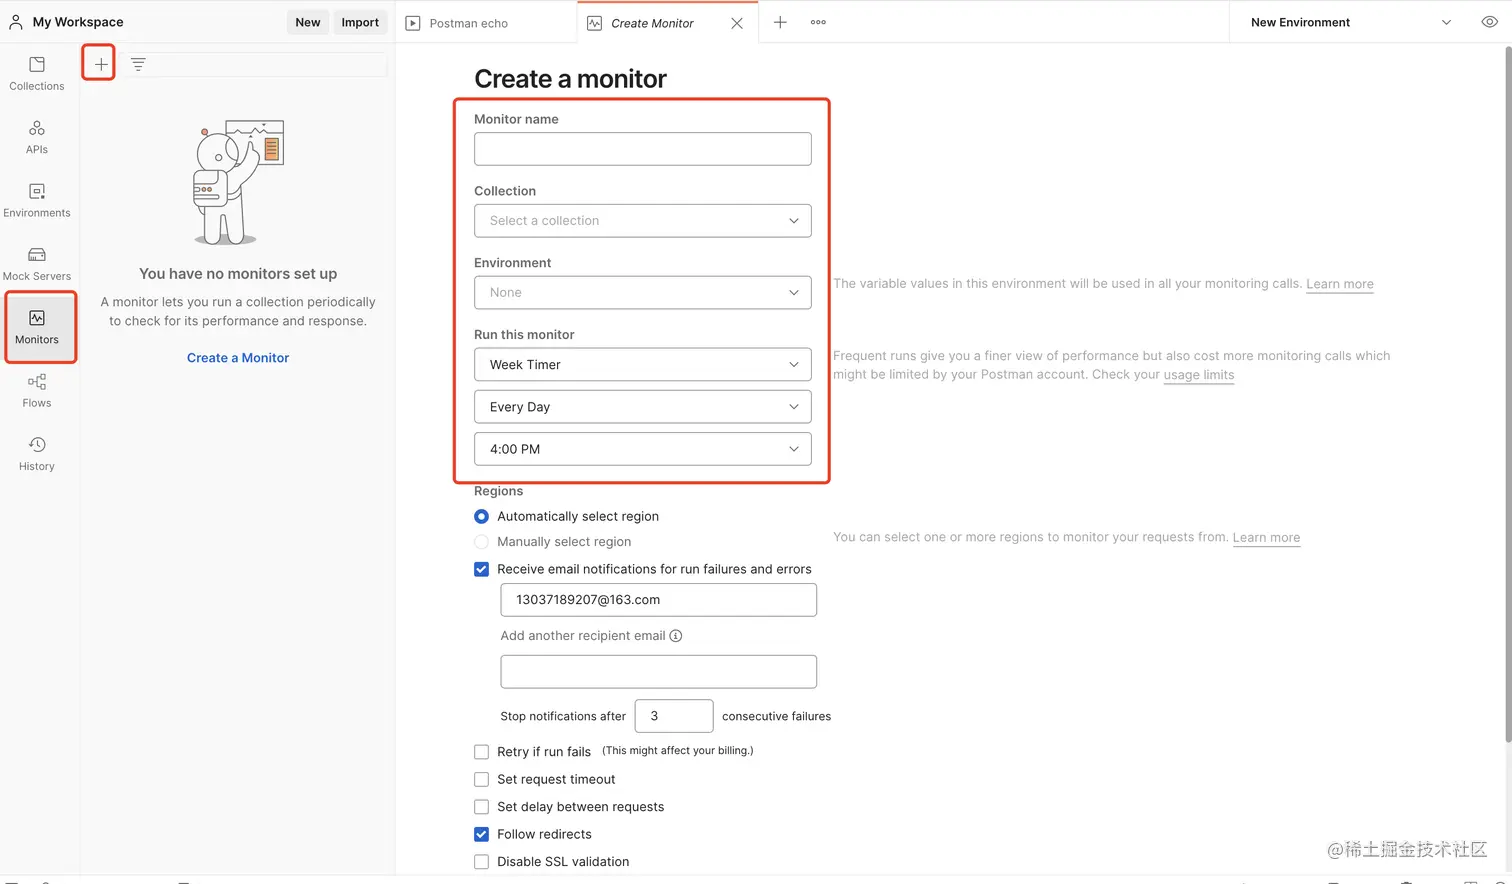Open the three-dot tab options menu
1512x884 pixels.
pyautogui.click(x=818, y=22)
